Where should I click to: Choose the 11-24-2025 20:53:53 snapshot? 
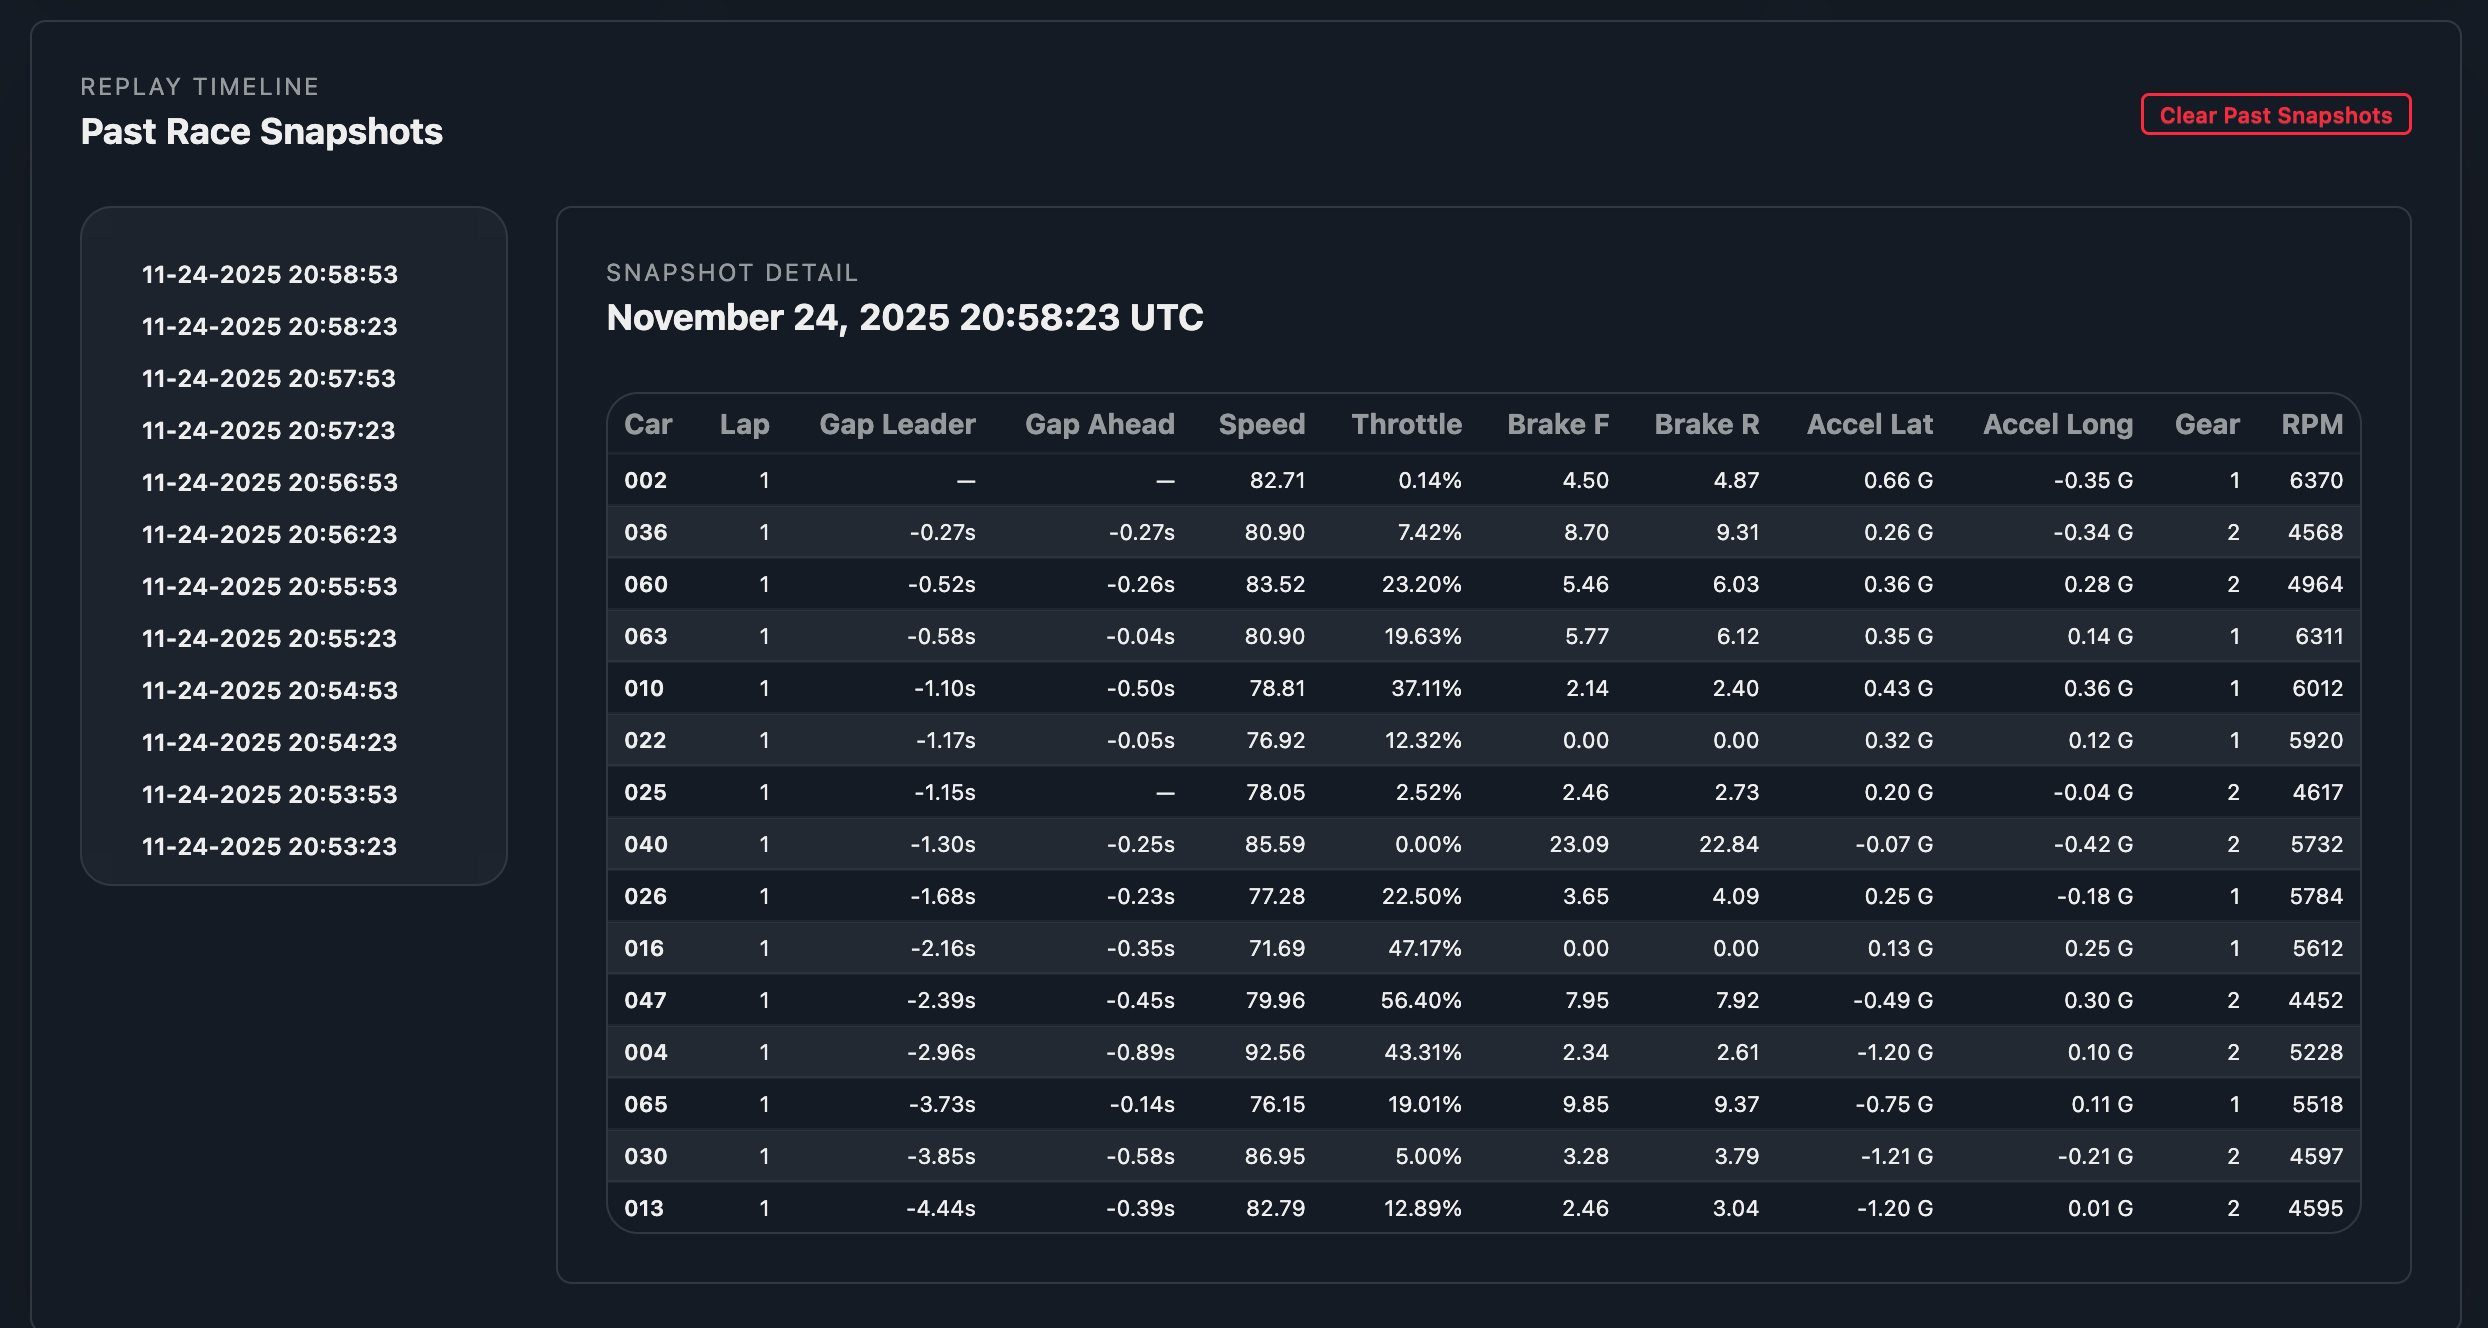(270, 794)
